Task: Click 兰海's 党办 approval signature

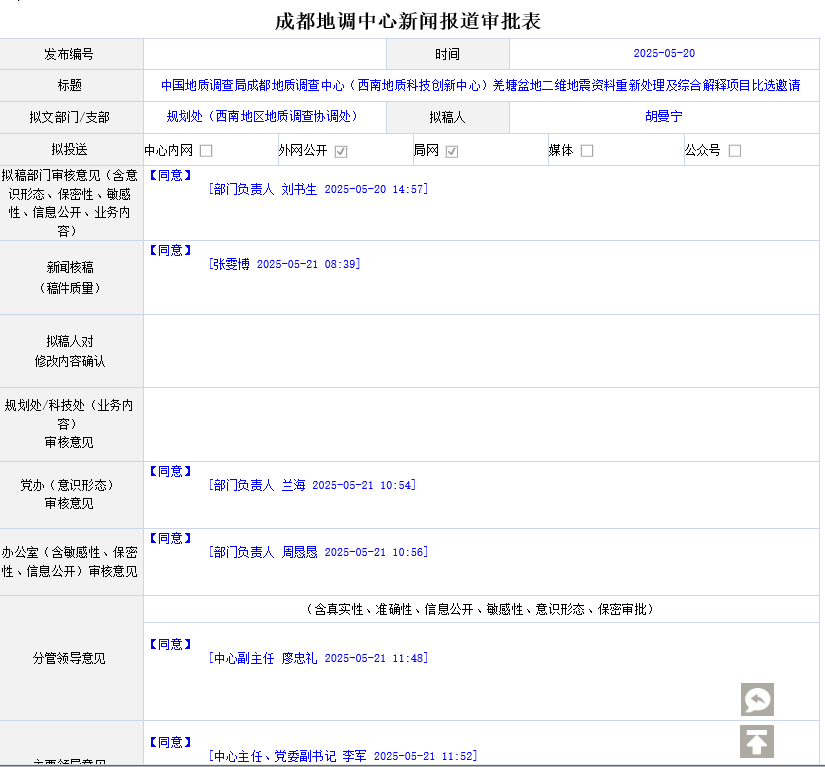Action: [x=312, y=485]
